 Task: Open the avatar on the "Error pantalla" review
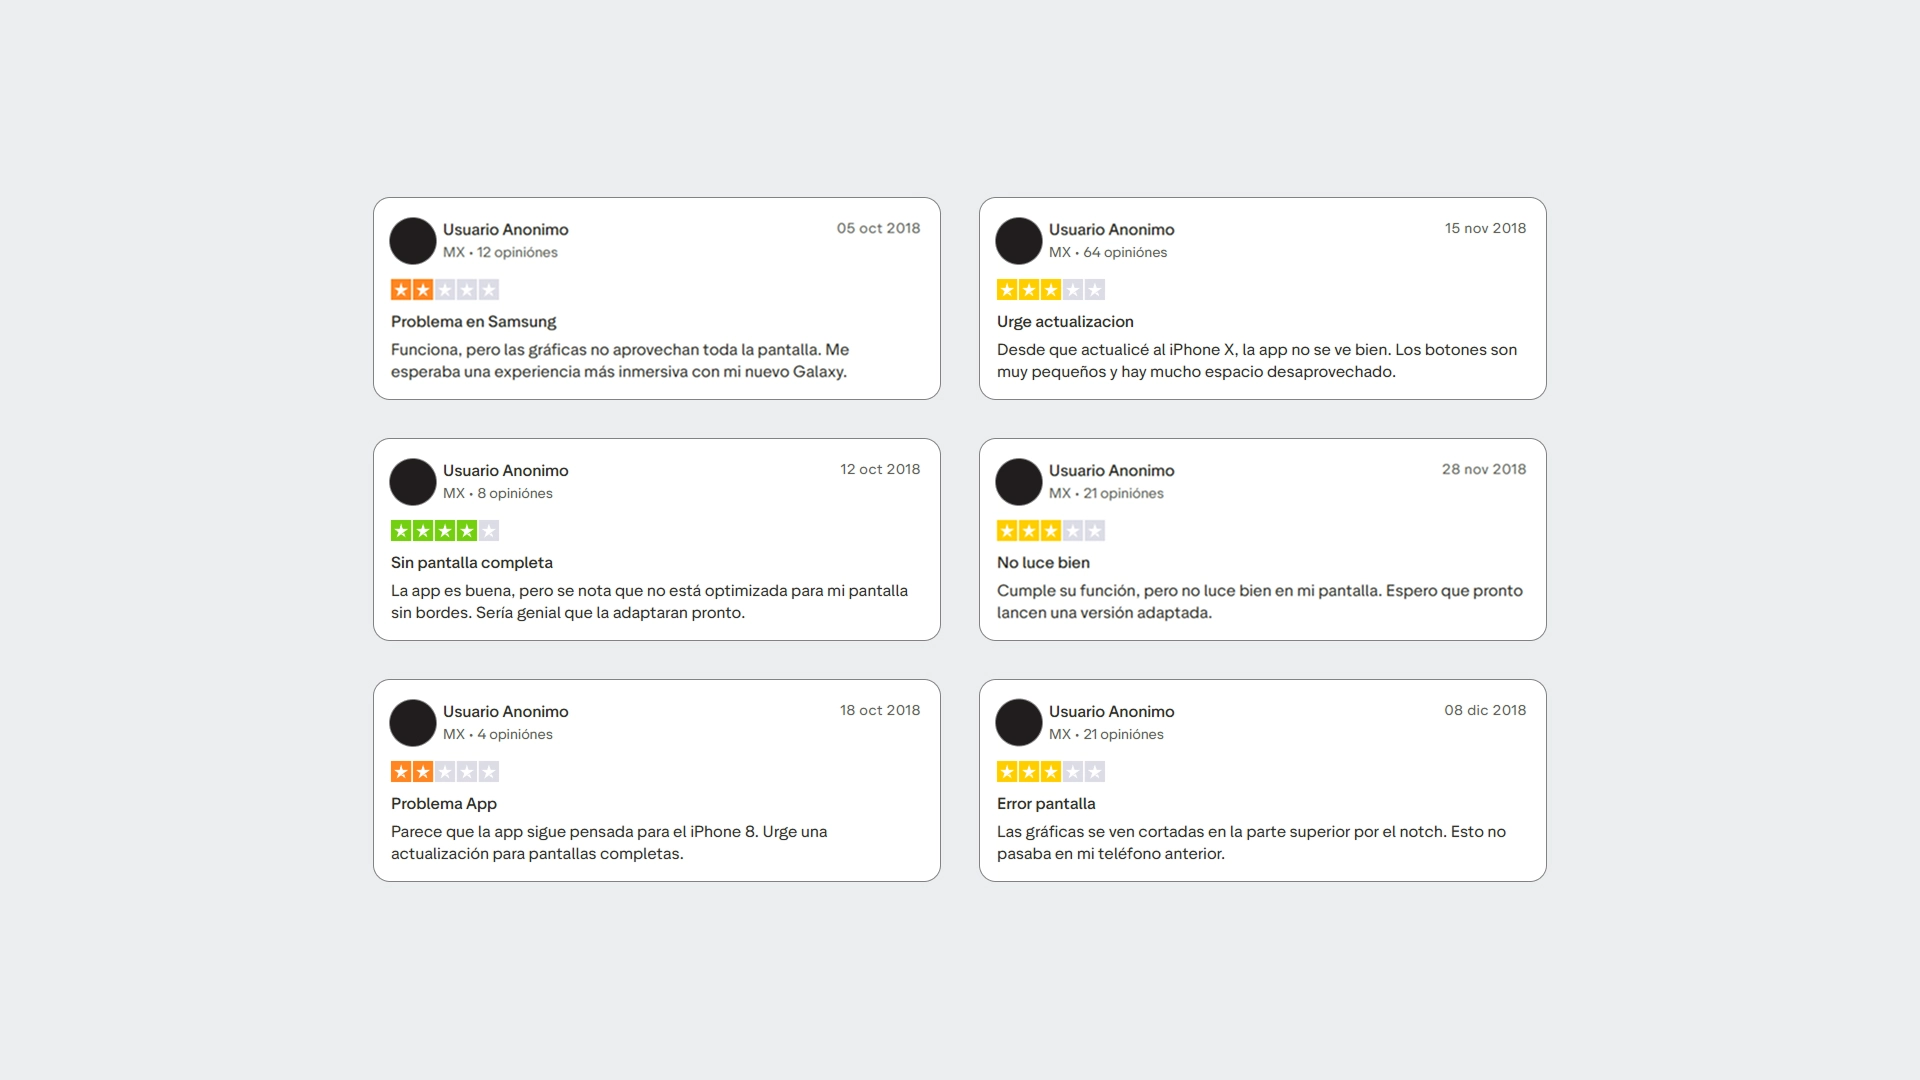[1018, 723]
